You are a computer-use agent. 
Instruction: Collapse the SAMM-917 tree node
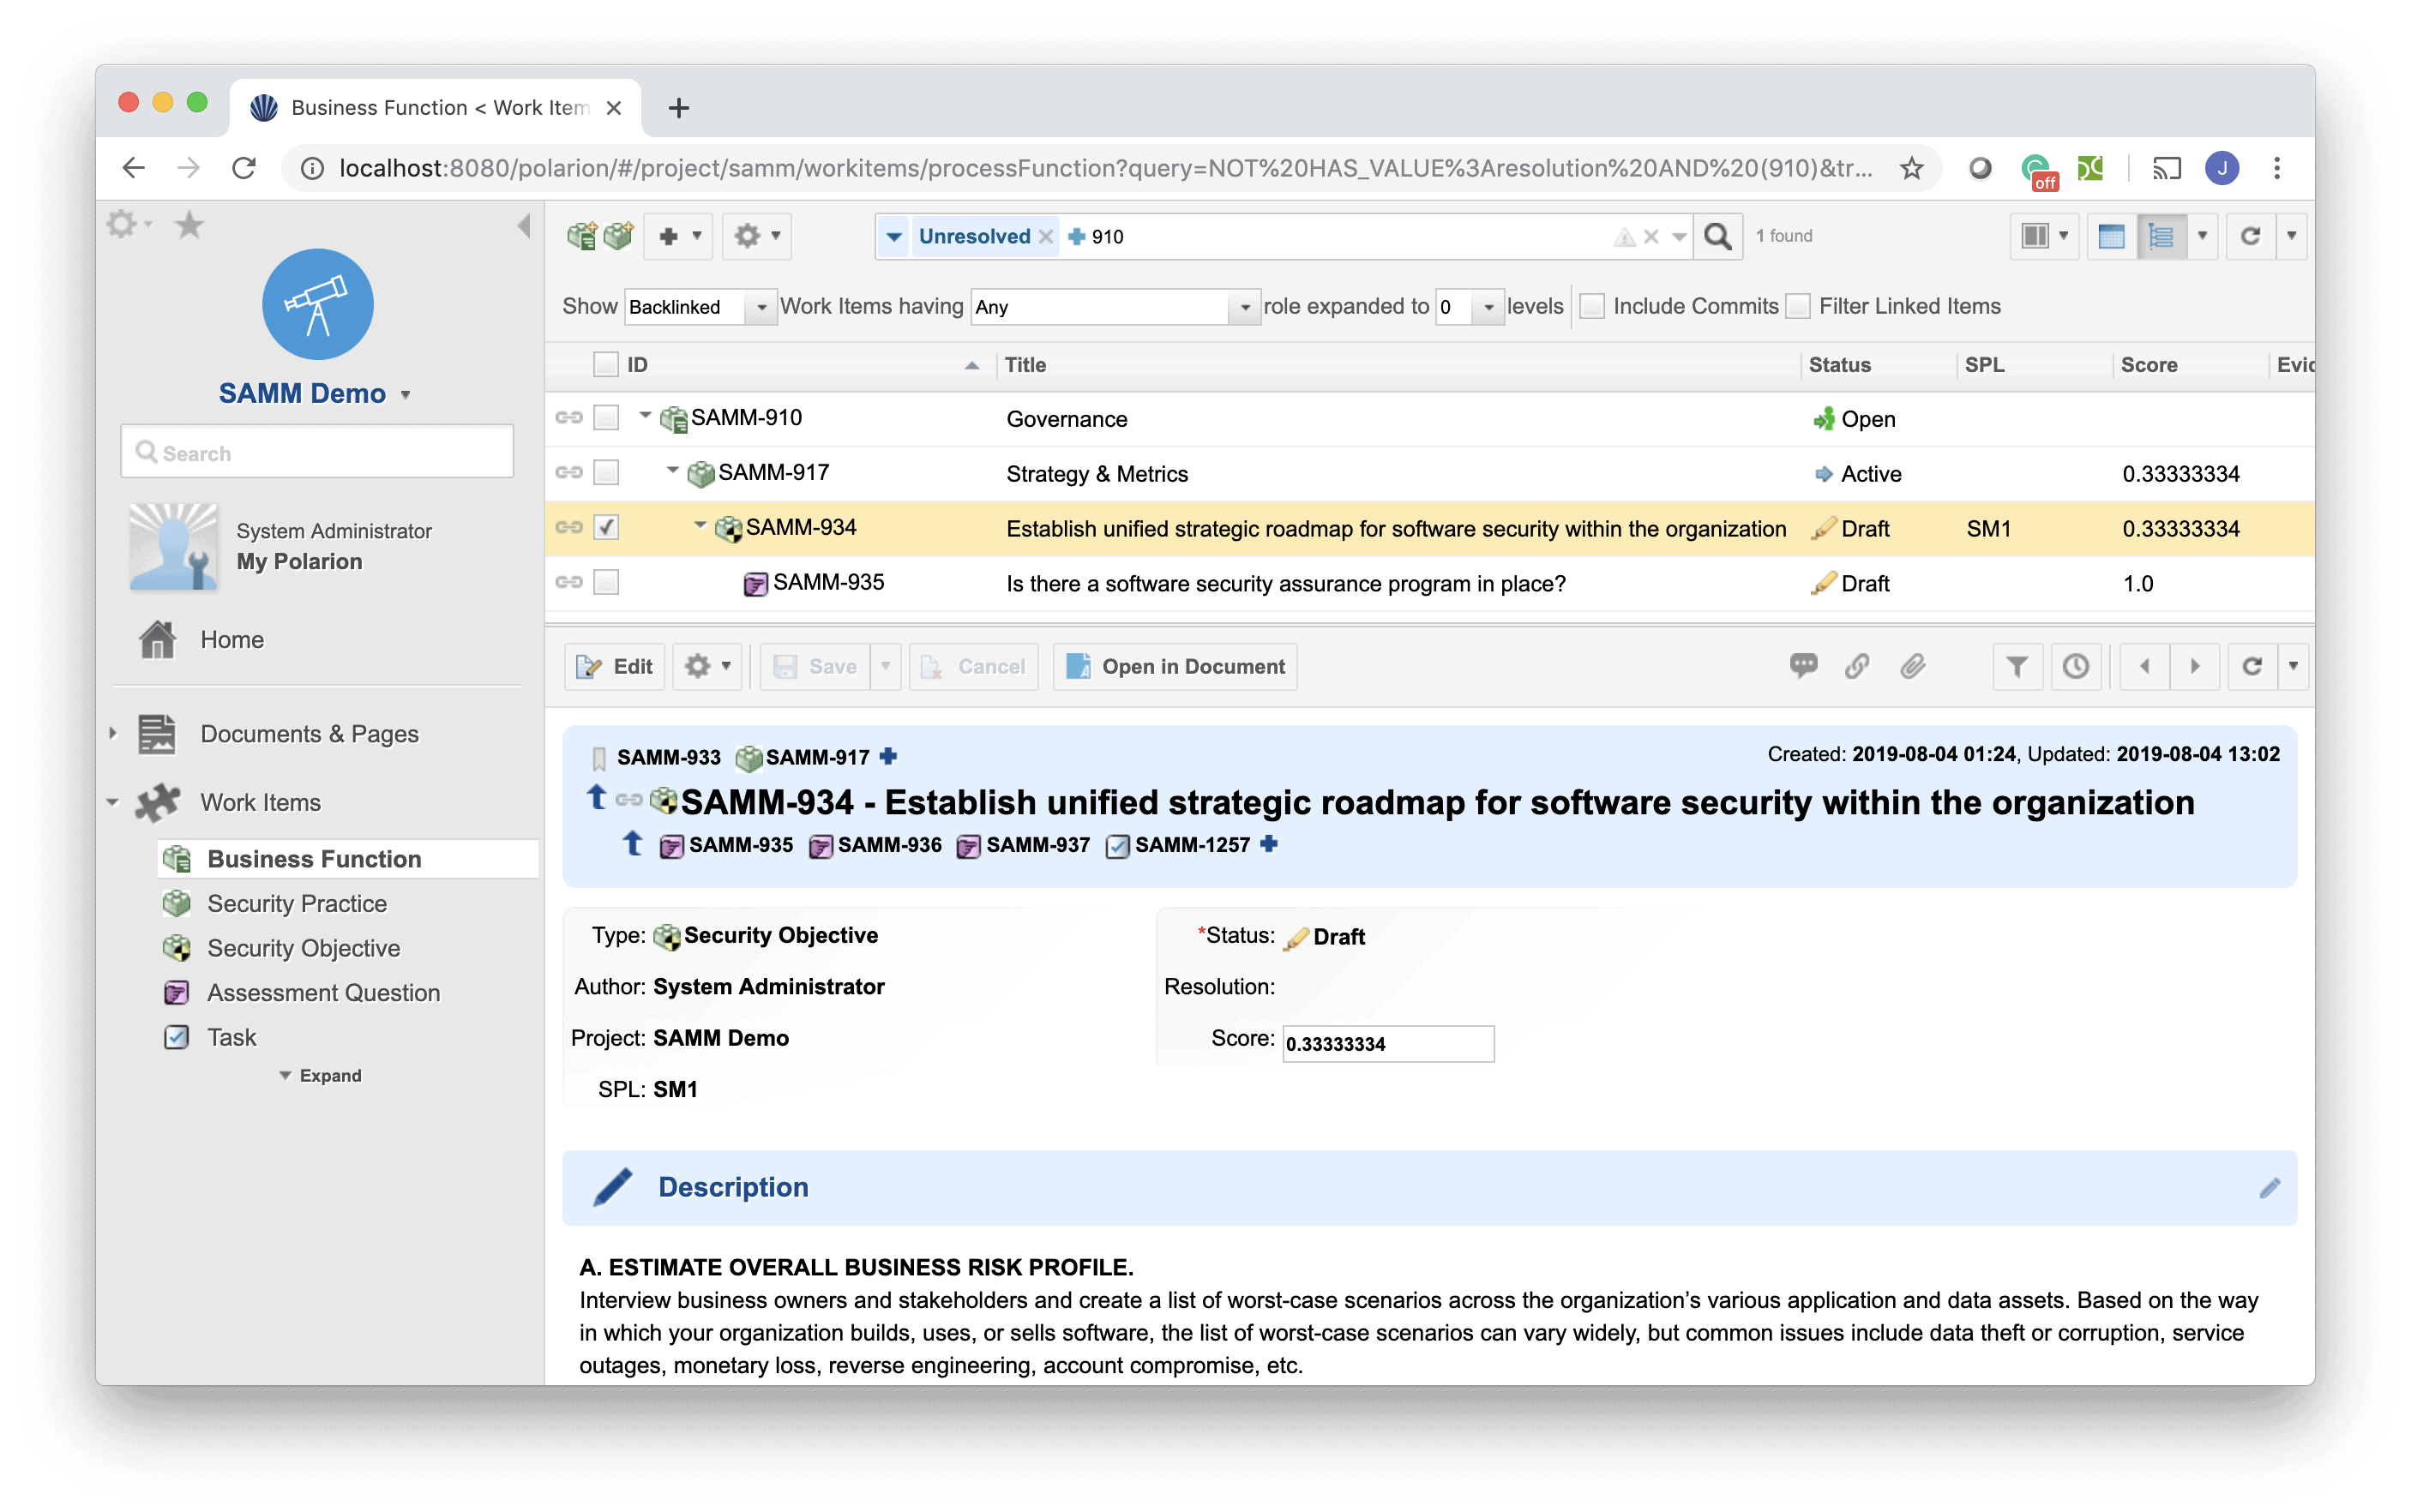click(672, 470)
